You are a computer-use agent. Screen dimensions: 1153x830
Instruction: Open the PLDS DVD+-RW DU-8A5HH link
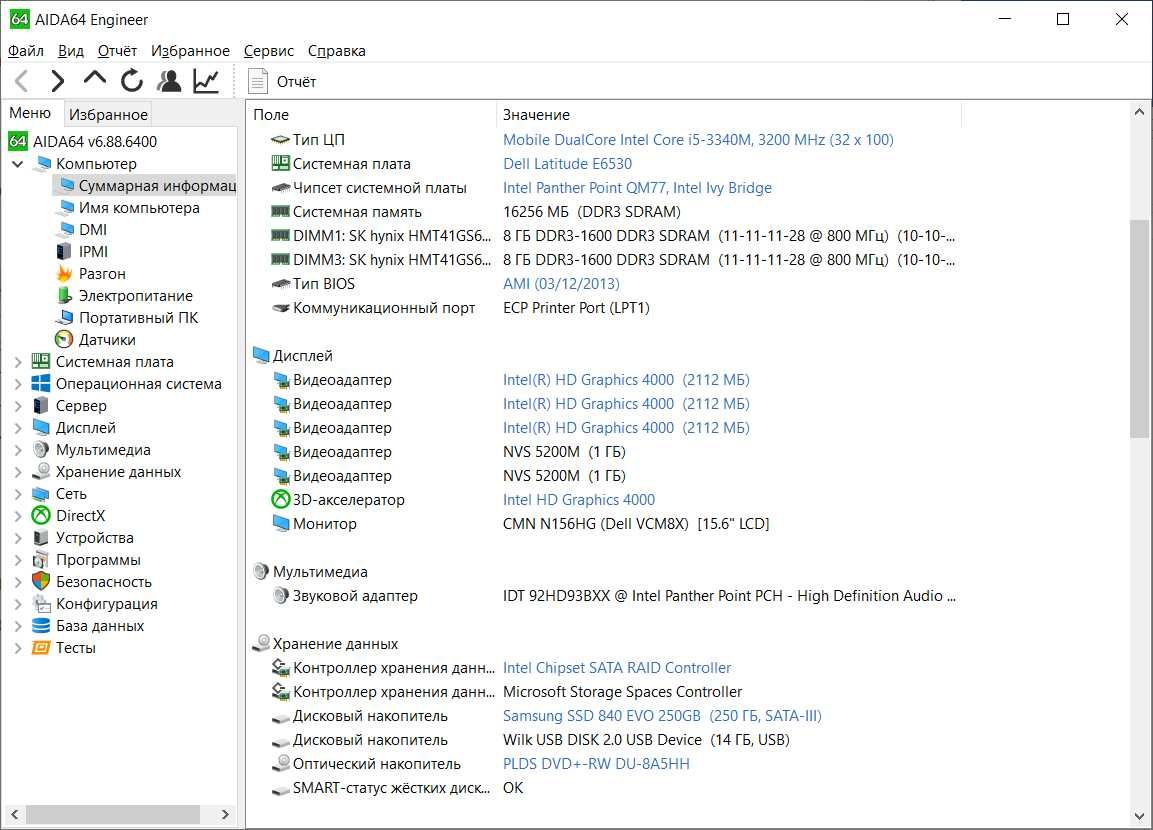[x=596, y=764]
